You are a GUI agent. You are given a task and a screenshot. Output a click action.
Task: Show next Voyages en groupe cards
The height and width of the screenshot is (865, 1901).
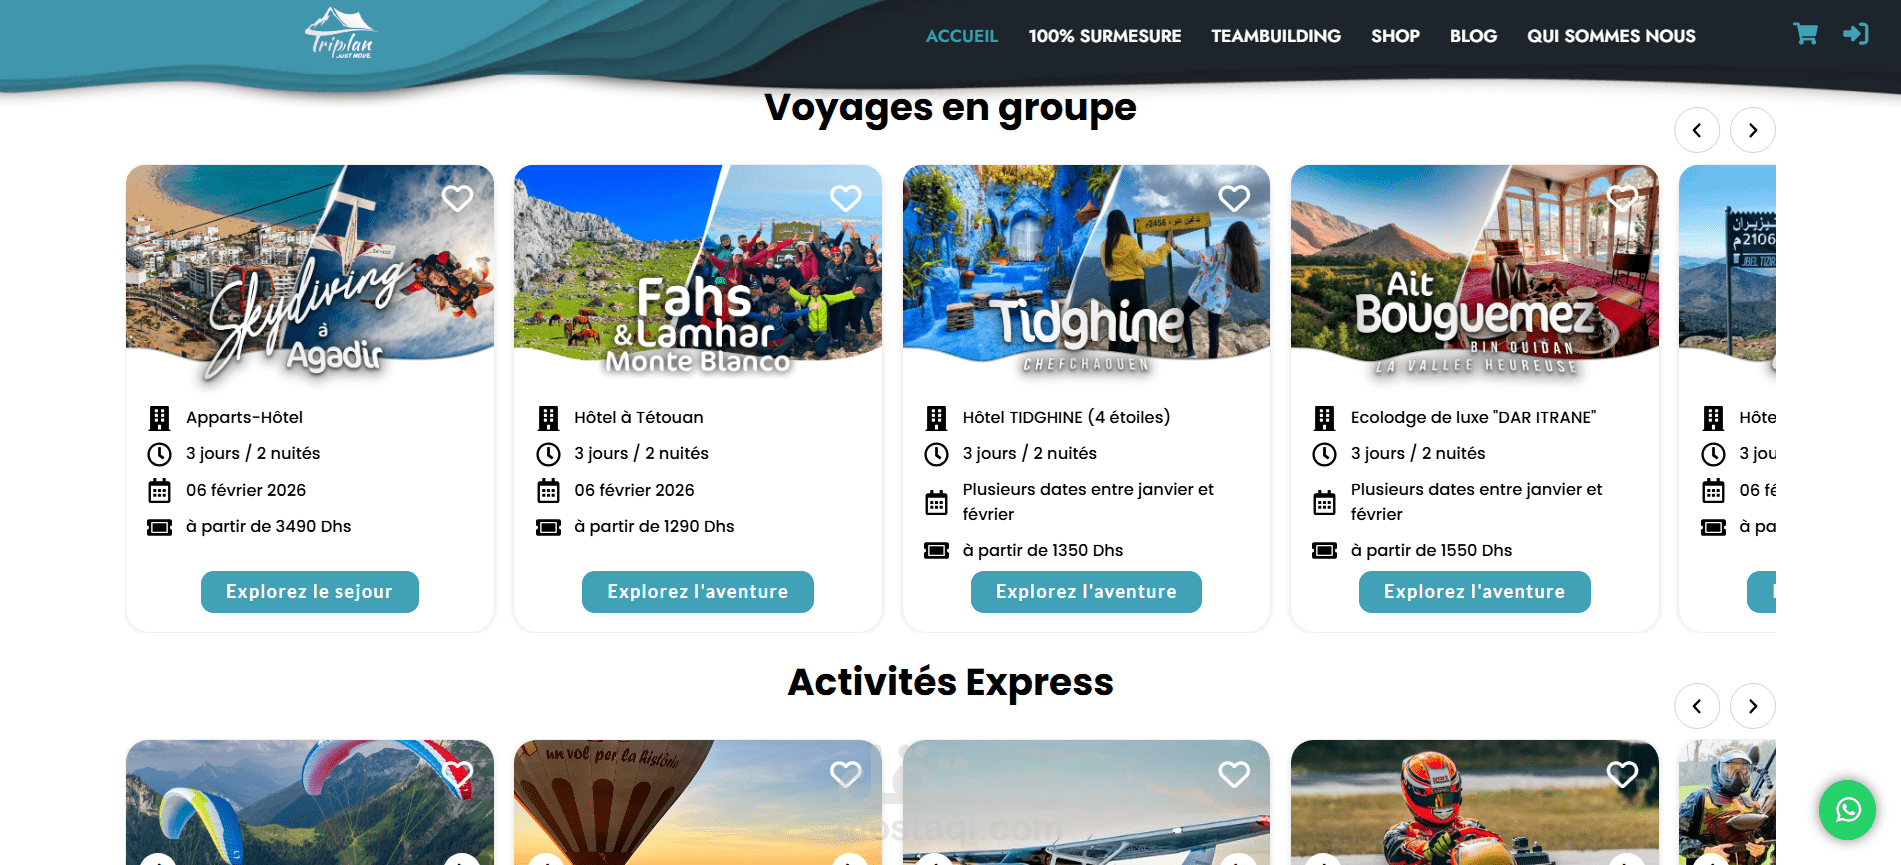point(1752,130)
